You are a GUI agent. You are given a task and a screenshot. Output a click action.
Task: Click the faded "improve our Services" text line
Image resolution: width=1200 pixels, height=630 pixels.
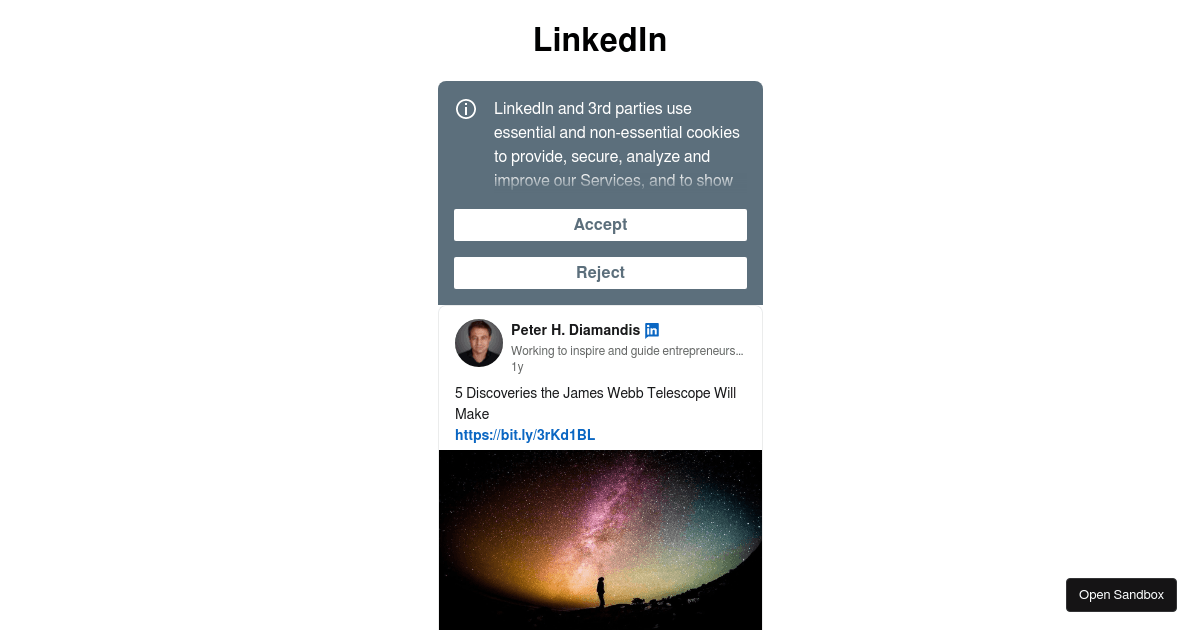[613, 181]
